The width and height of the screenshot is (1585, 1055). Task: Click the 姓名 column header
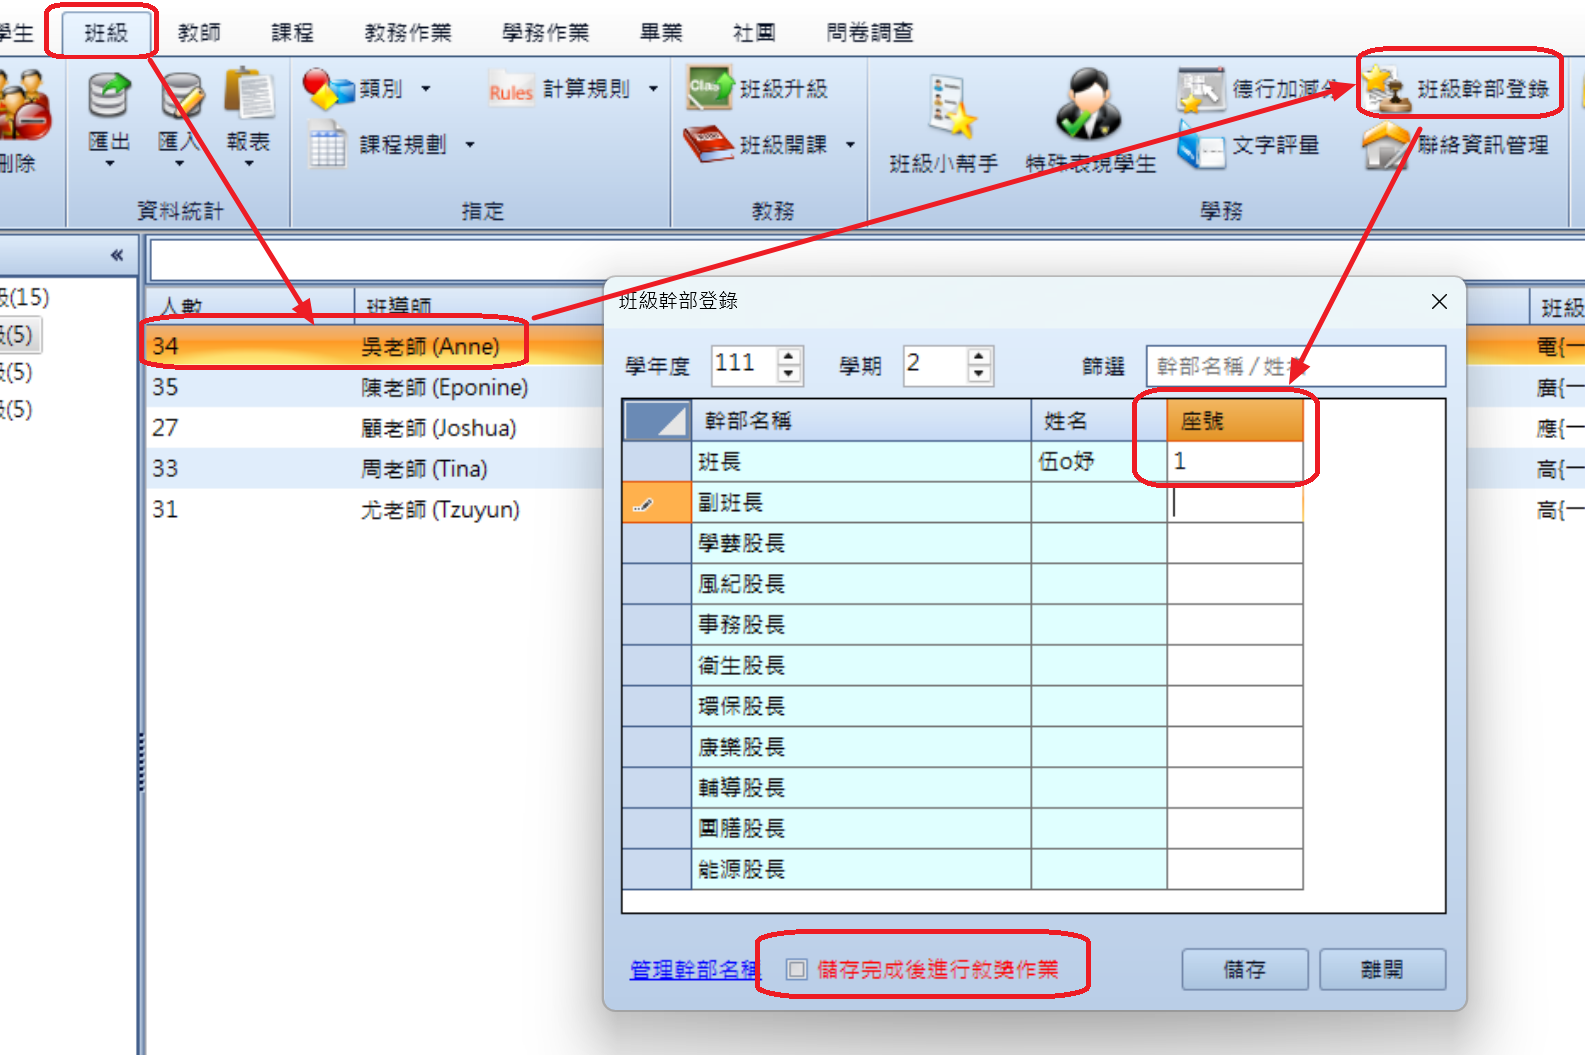click(1099, 421)
